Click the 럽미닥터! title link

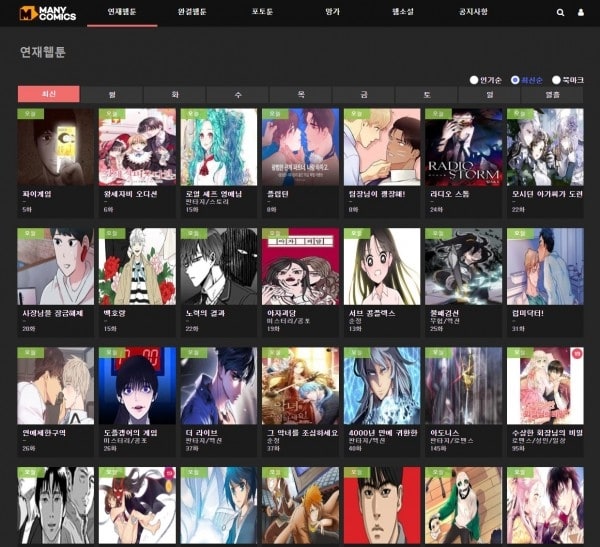(x=528, y=313)
